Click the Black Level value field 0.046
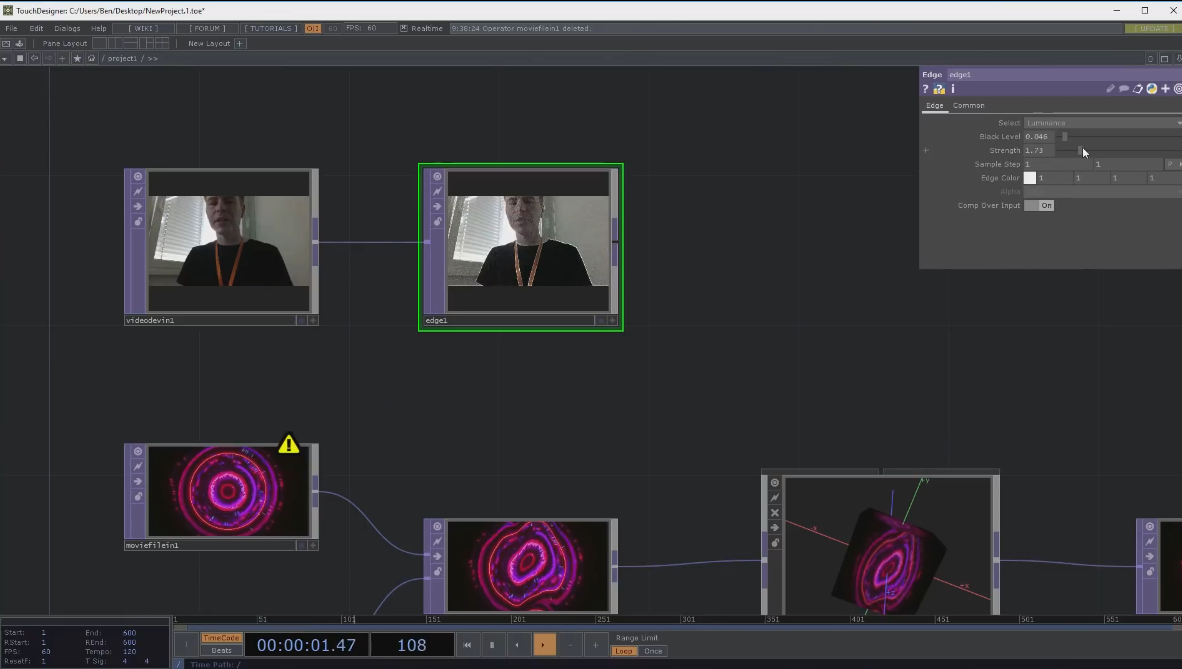This screenshot has width=1182, height=669. click(1039, 137)
